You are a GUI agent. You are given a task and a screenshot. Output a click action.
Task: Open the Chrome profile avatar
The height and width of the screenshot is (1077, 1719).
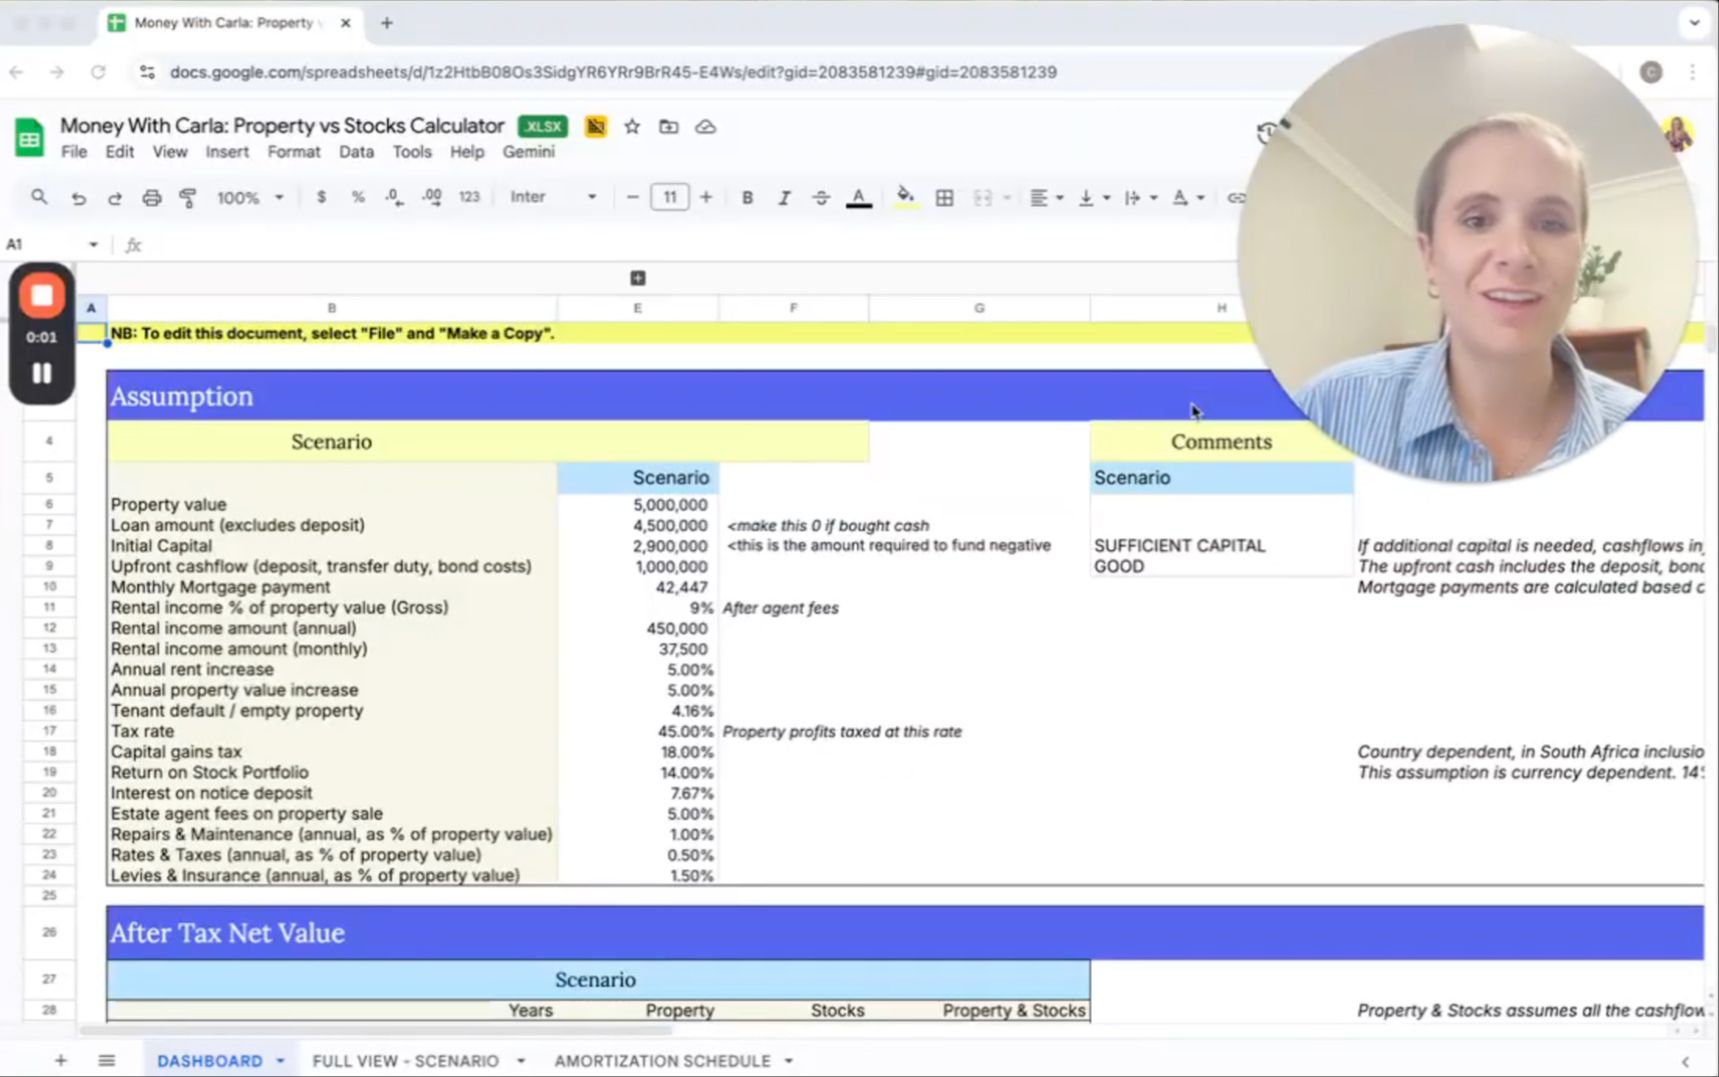1651,72
